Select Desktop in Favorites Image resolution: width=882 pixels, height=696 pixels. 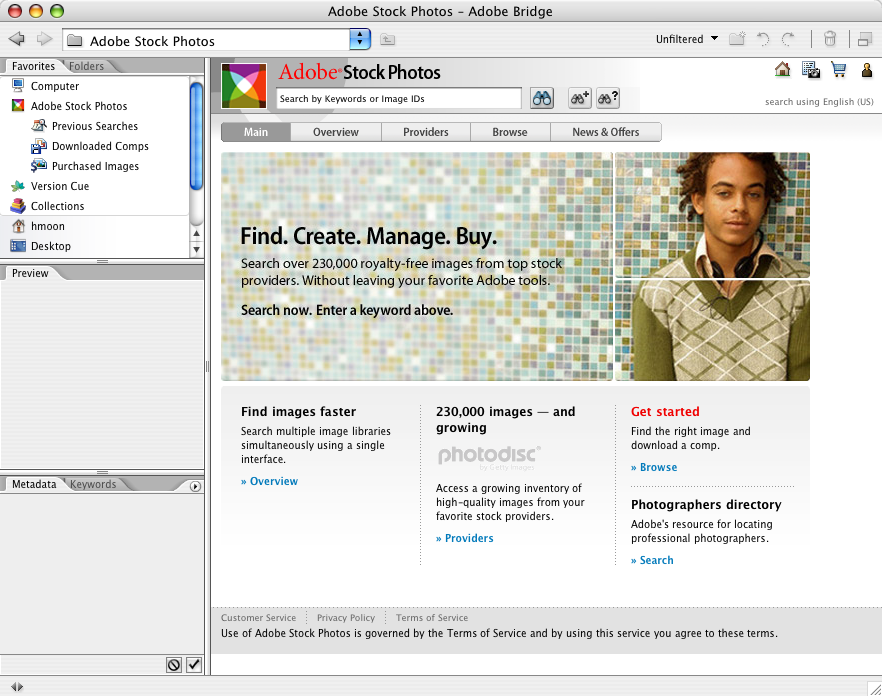click(x=51, y=246)
